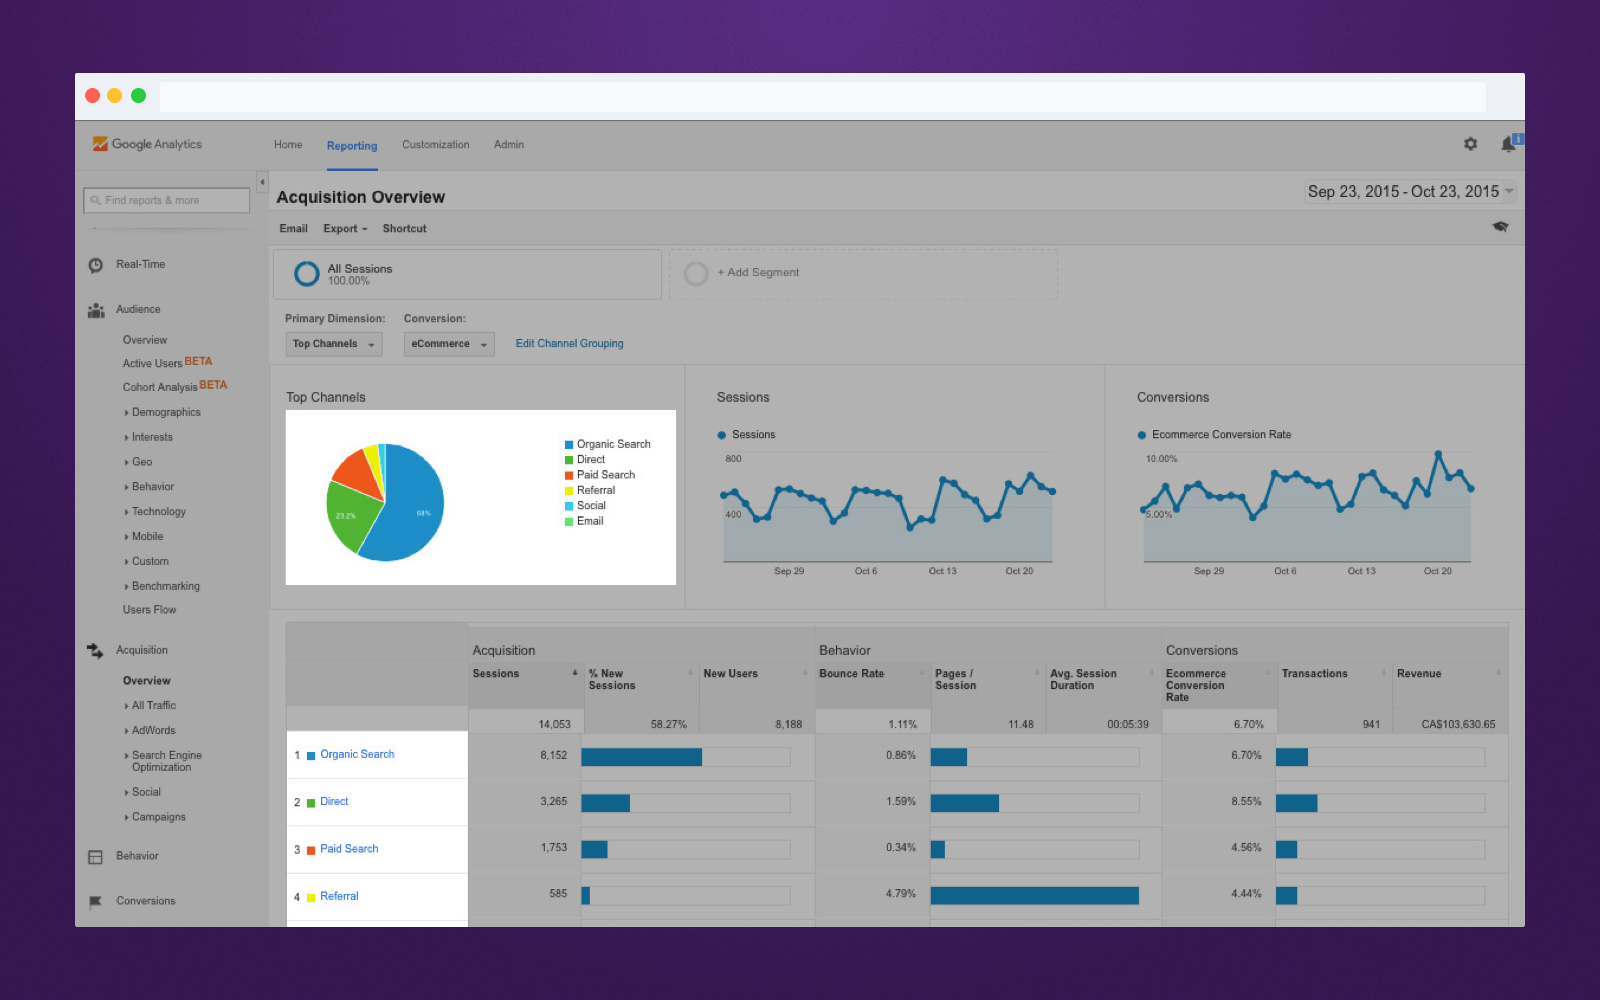Image resolution: width=1600 pixels, height=1000 pixels.
Task: Click the browser address bar
Action: (x=822, y=97)
